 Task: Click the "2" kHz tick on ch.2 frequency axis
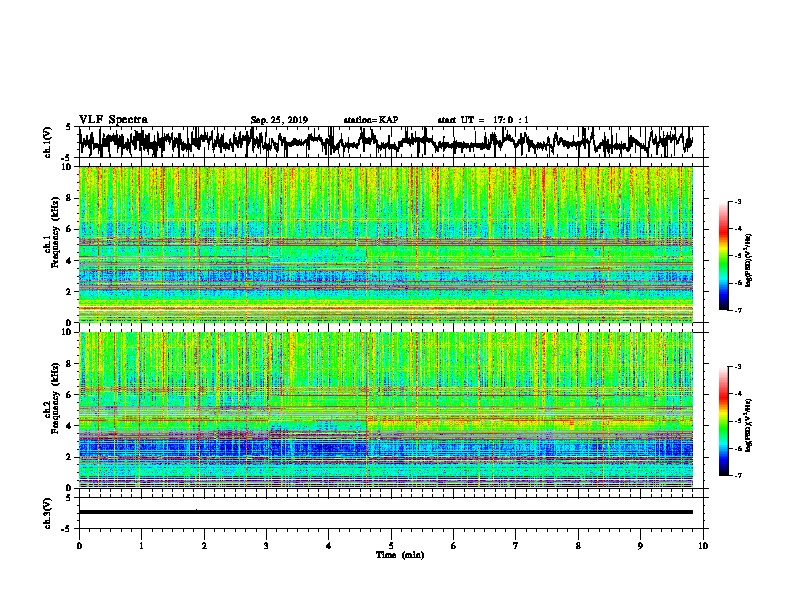(x=70, y=457)
